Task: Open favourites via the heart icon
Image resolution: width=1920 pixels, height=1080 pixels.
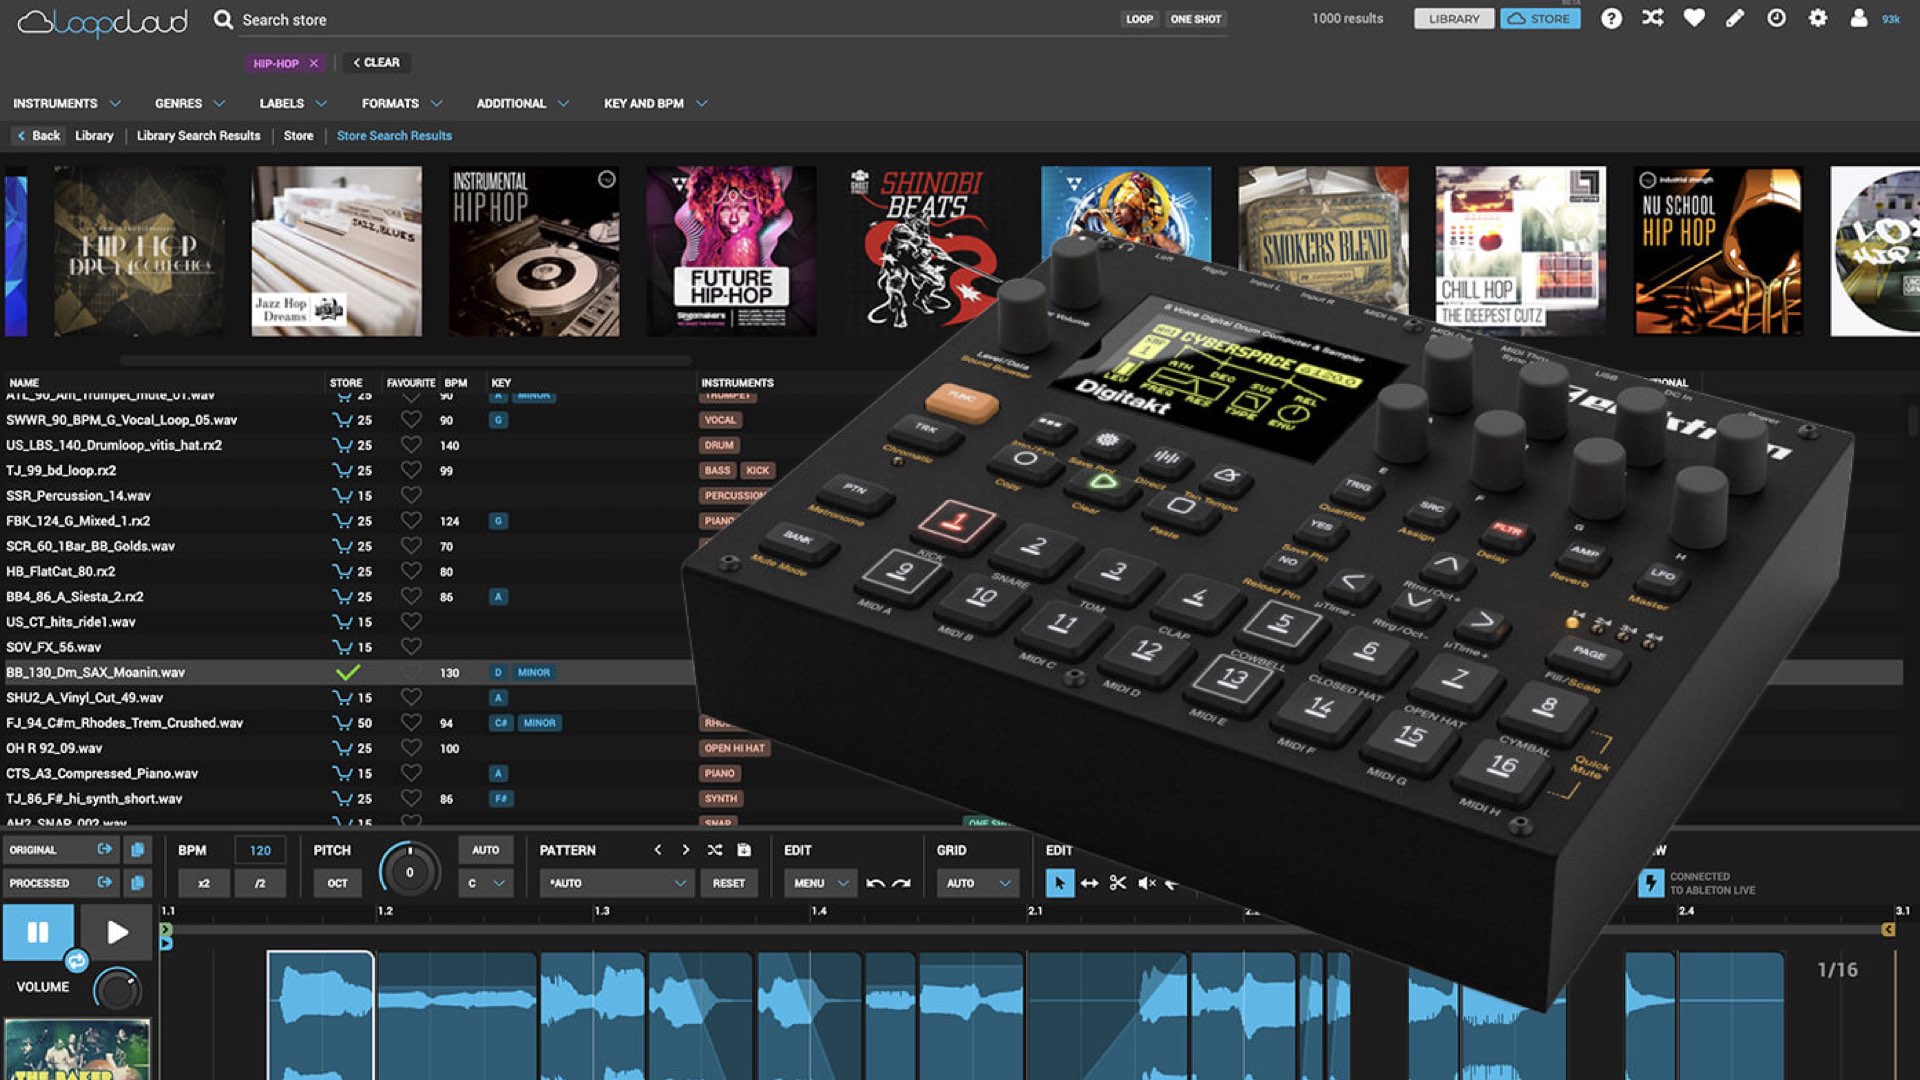Action: tap(1695, 18)
